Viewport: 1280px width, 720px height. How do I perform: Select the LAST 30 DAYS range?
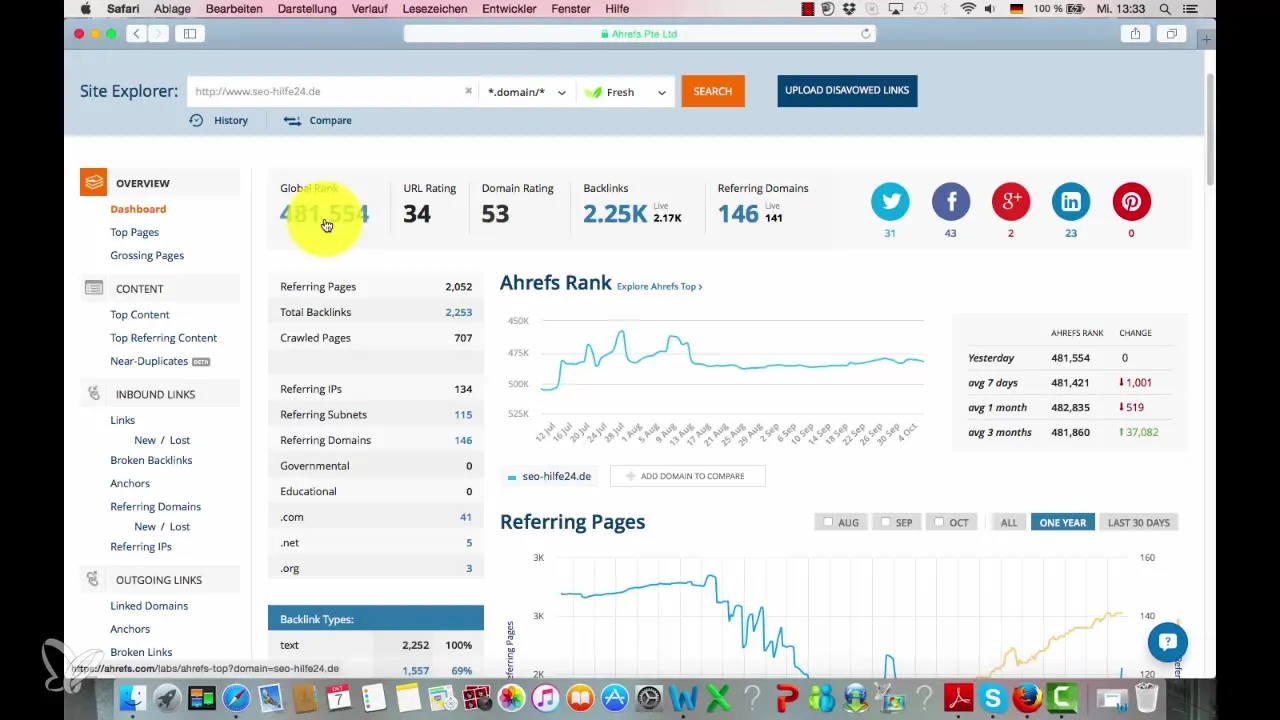(x=1138, y=522)
